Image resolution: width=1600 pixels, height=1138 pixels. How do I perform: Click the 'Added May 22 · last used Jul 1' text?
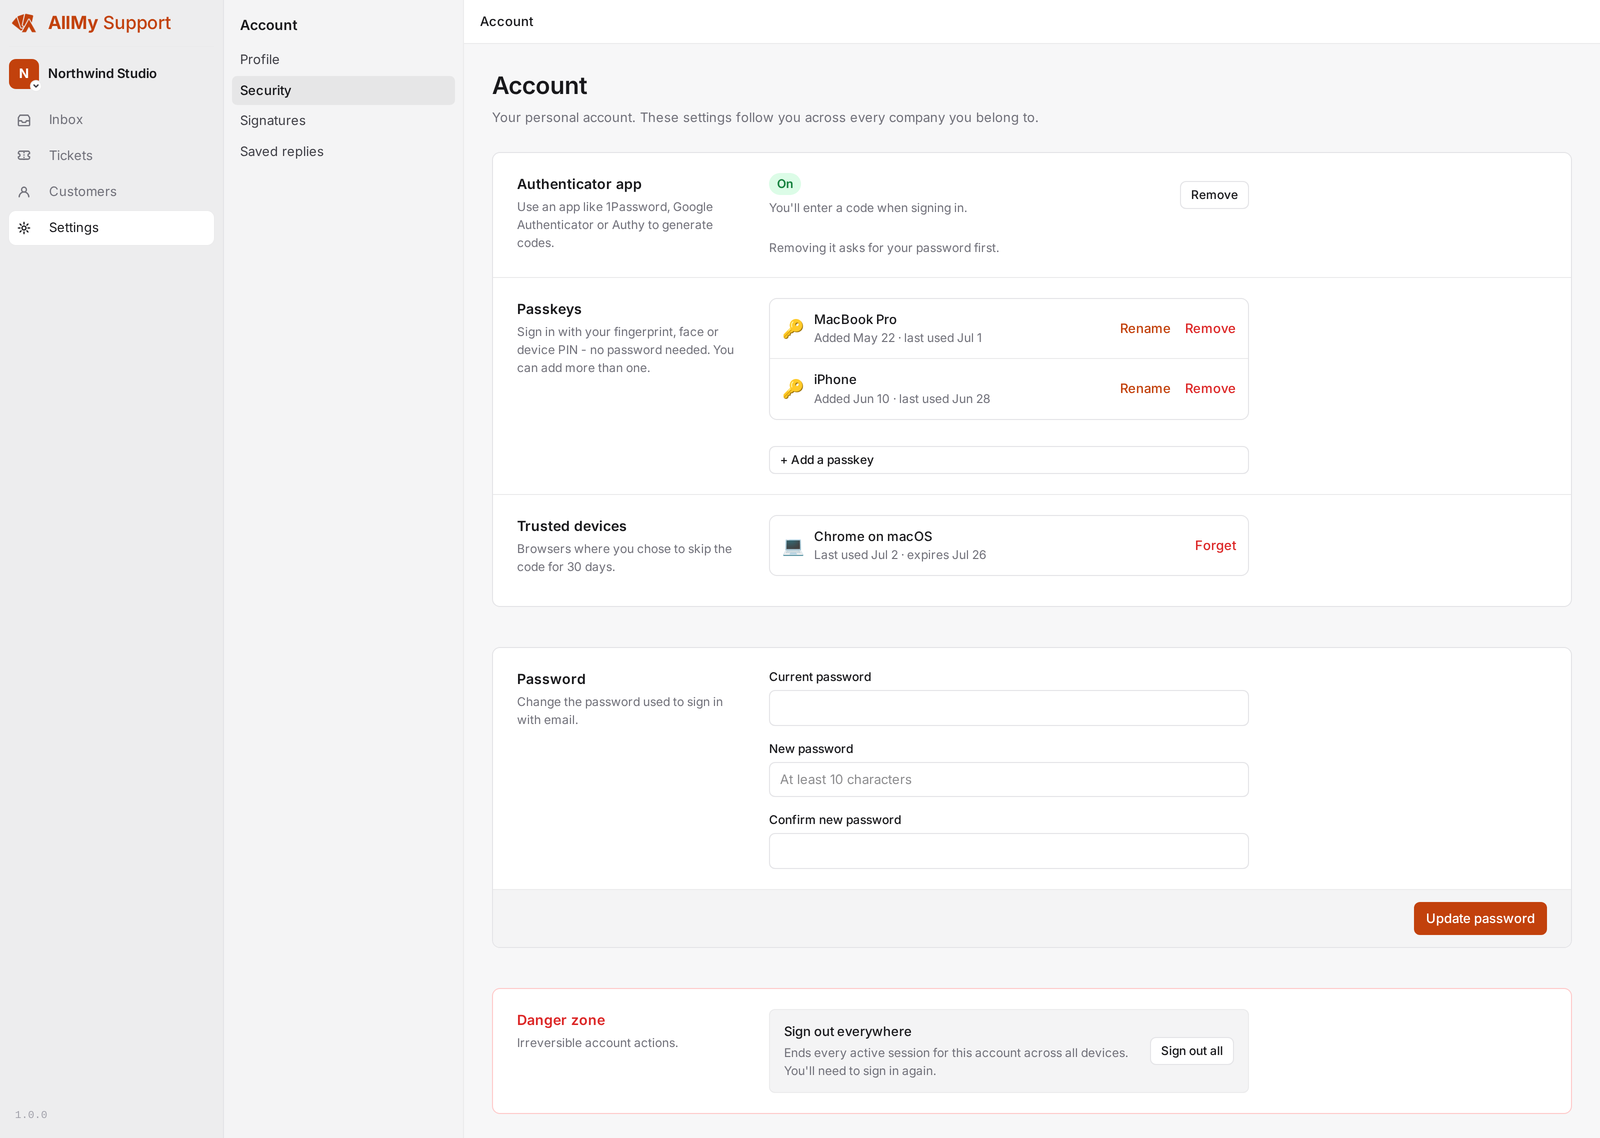coord(898,338)
